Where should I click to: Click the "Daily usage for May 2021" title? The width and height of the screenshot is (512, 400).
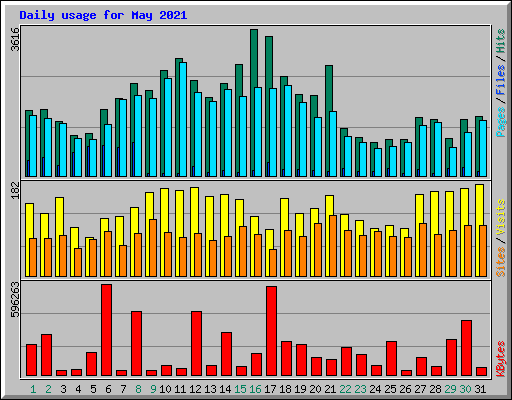click(103, 15)
